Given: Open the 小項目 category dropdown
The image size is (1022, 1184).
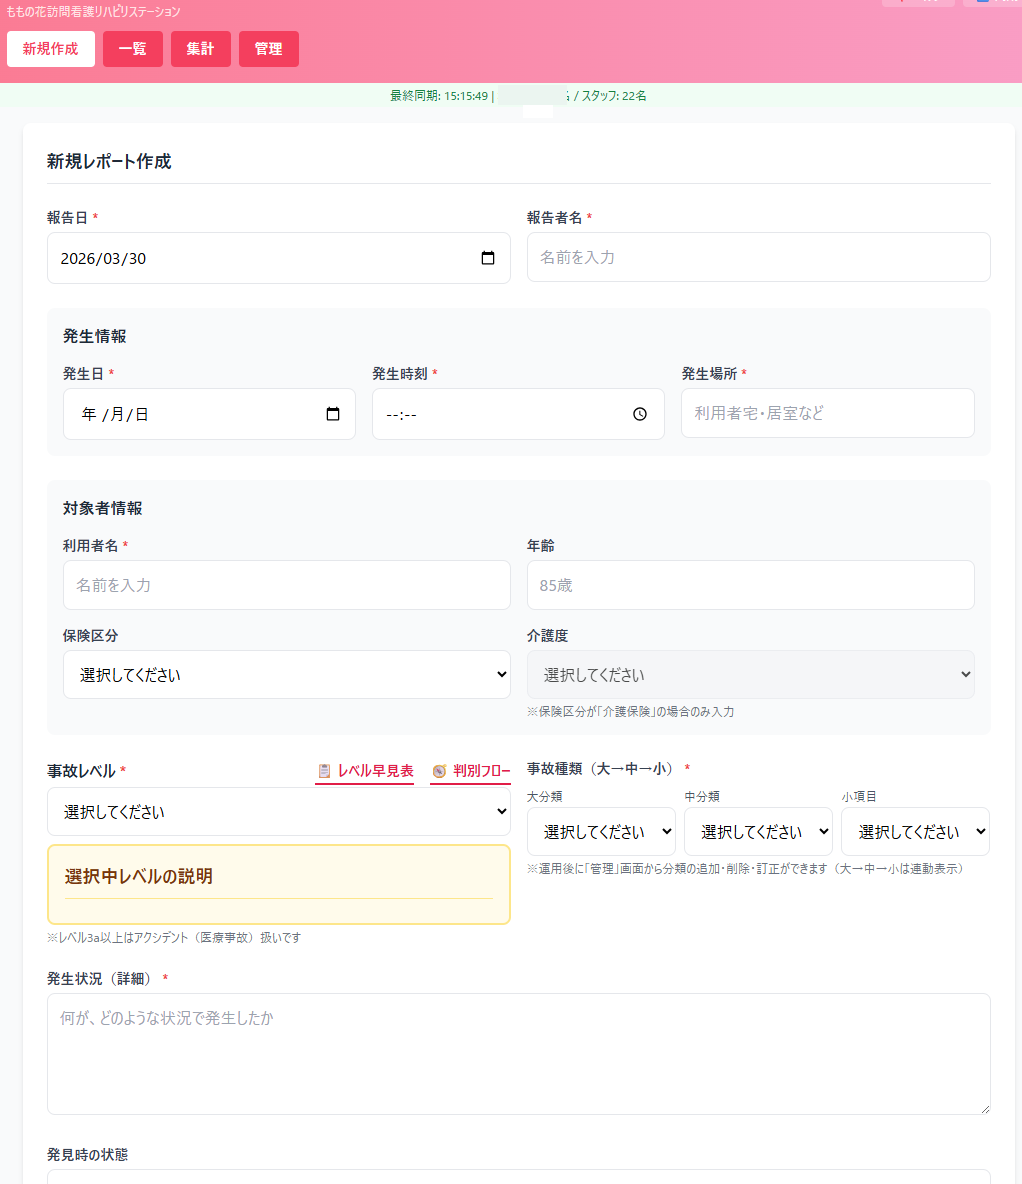Looking at the screenshot, I should click(x=915, y=832).
